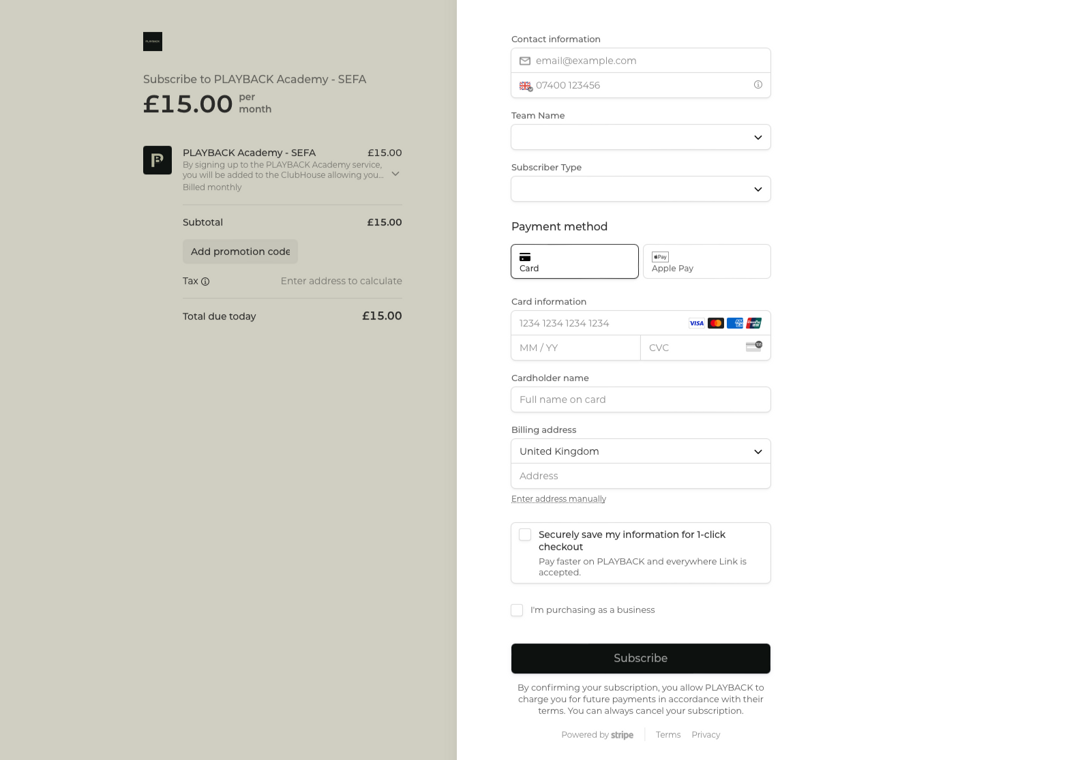
Task: Click the Visa card brand icon
Action: [x=696, y=322]
